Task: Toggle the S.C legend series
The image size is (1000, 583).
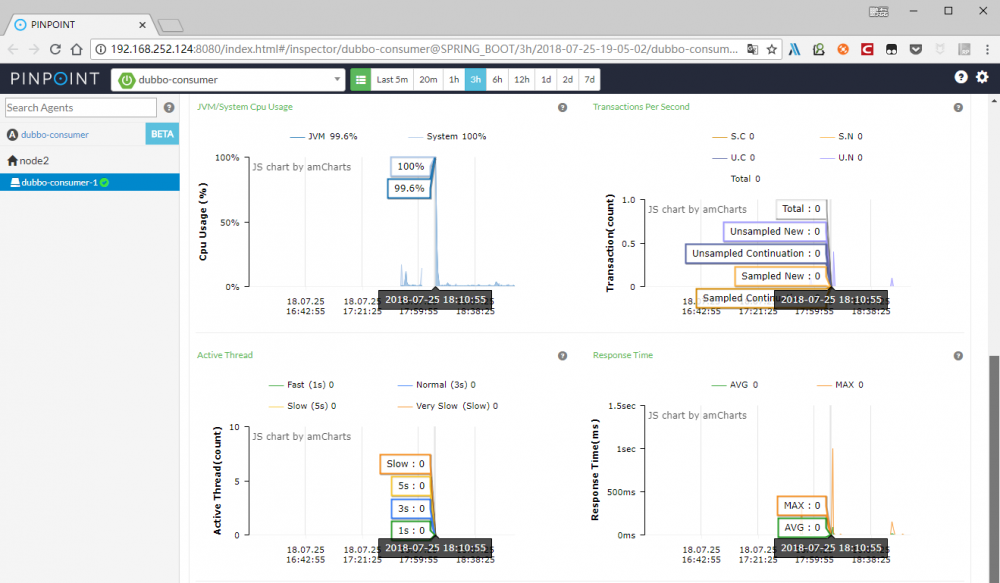Action: click(733, 137)
